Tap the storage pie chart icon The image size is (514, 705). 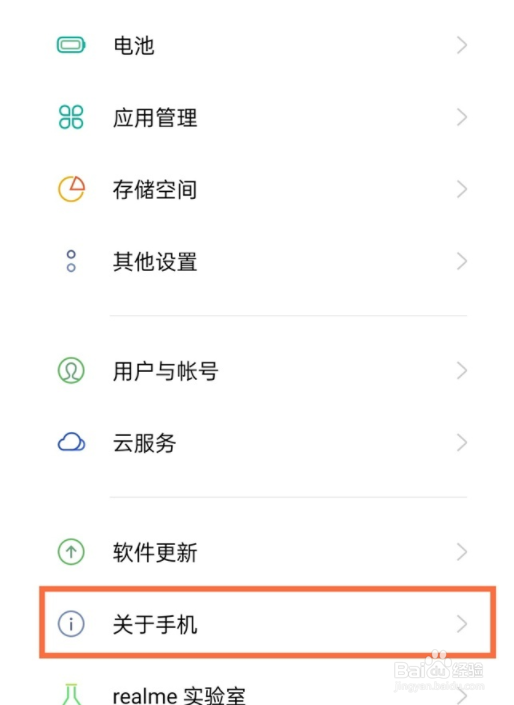pos(71,189)
